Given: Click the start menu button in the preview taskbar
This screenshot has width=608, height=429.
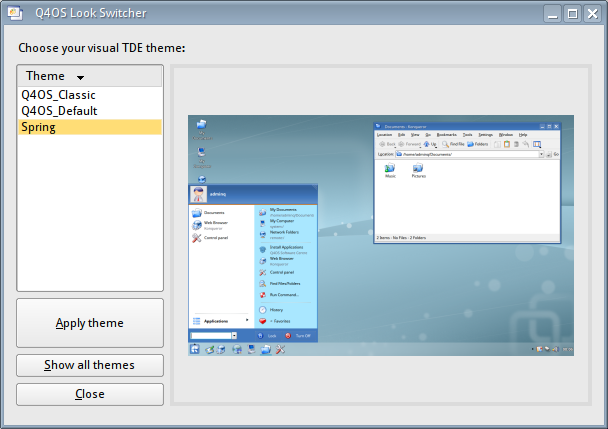Looking at the screenshot, I should coord(194,348).
